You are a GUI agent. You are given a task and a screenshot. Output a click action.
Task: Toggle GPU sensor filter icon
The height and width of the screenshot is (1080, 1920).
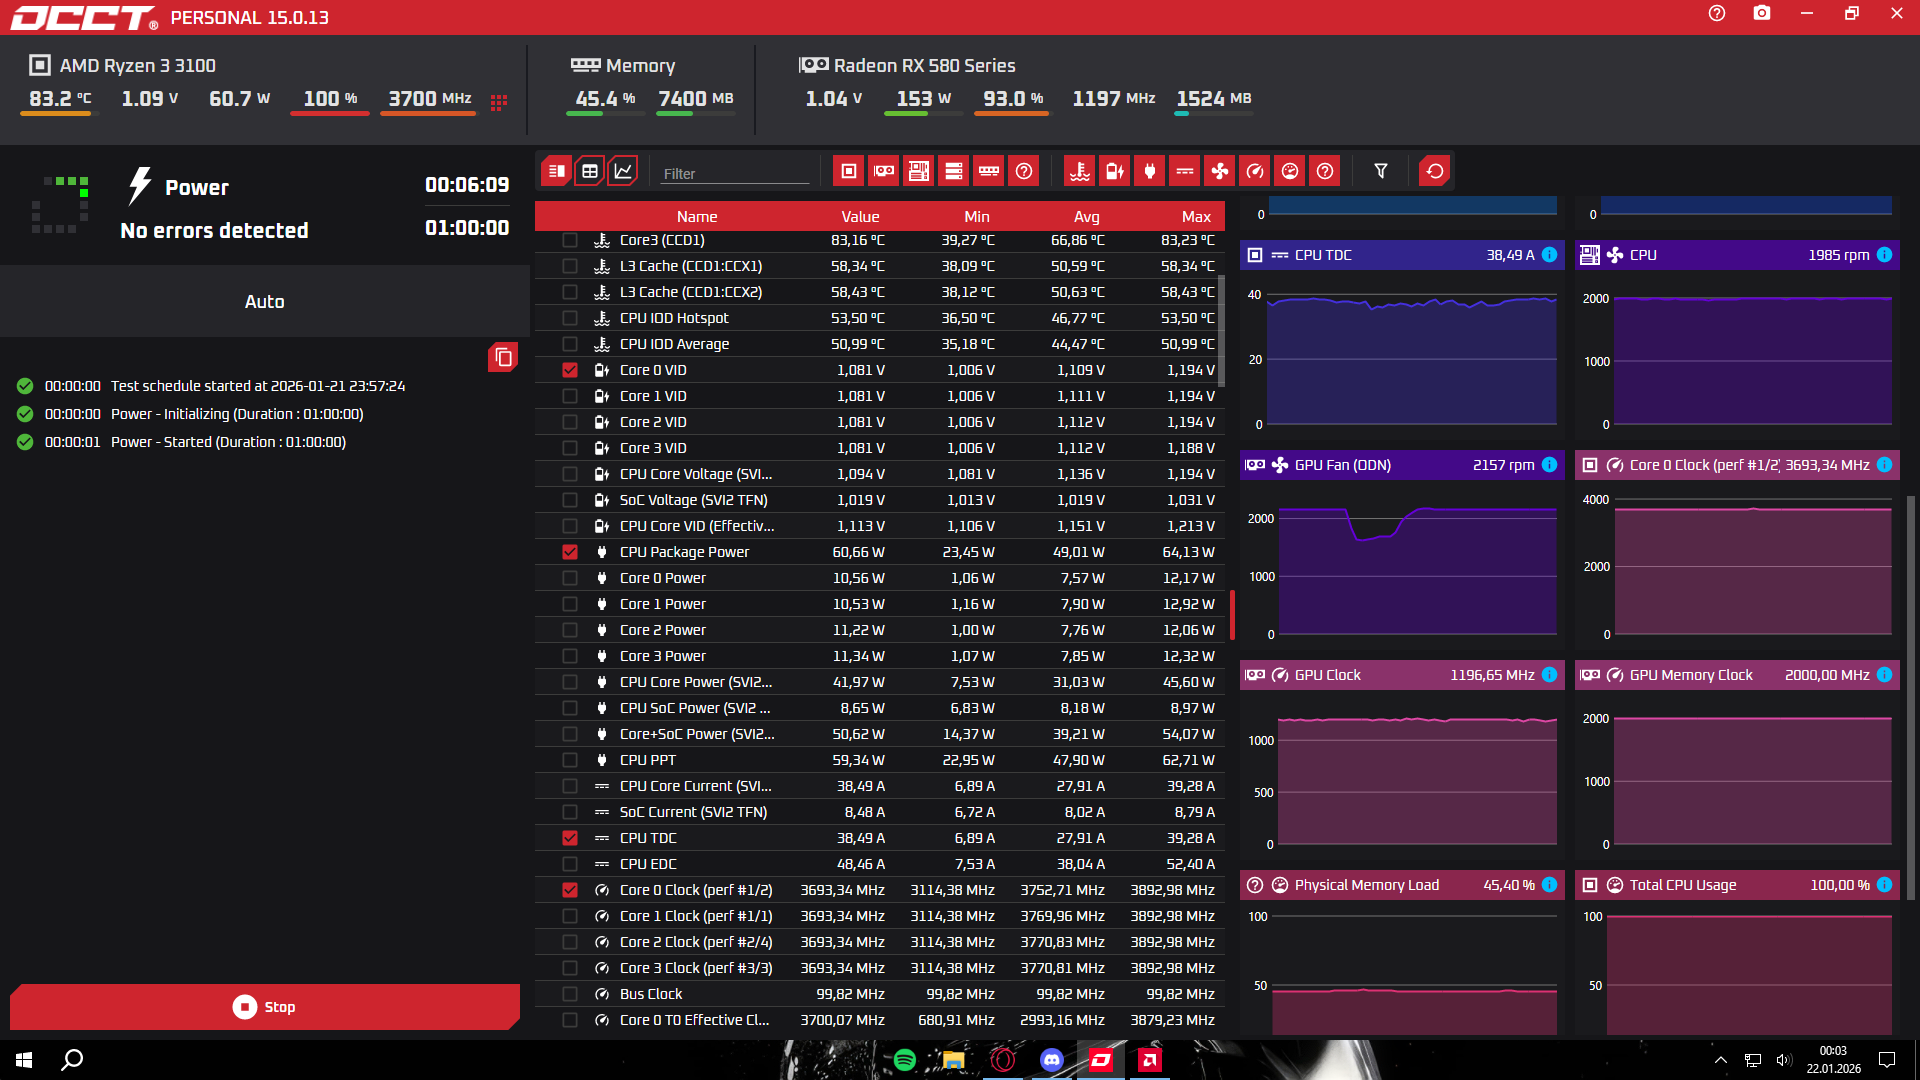pos(884,171)
